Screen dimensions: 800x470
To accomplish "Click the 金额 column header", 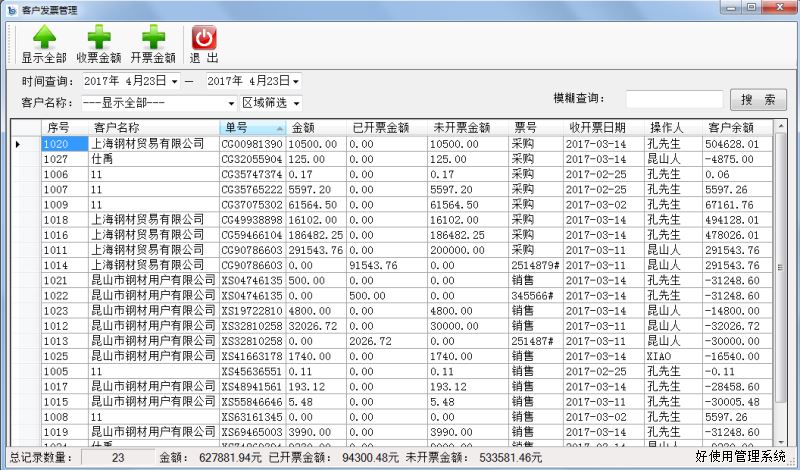I will [315, 128].
